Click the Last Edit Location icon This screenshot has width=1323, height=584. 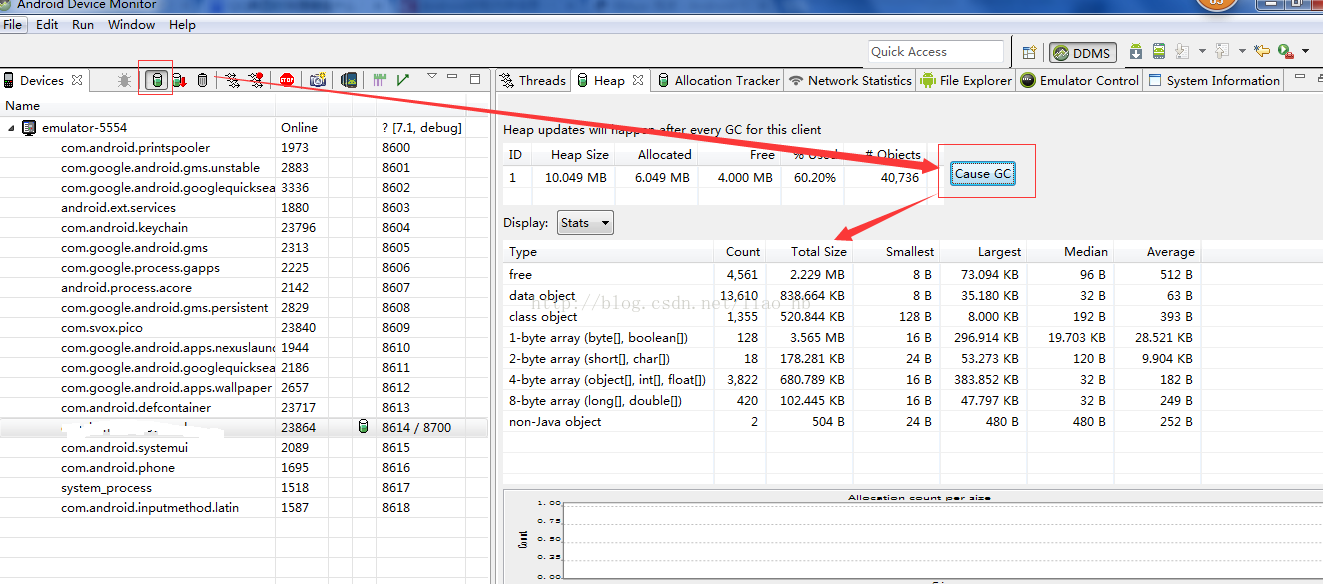[1262, 51]
